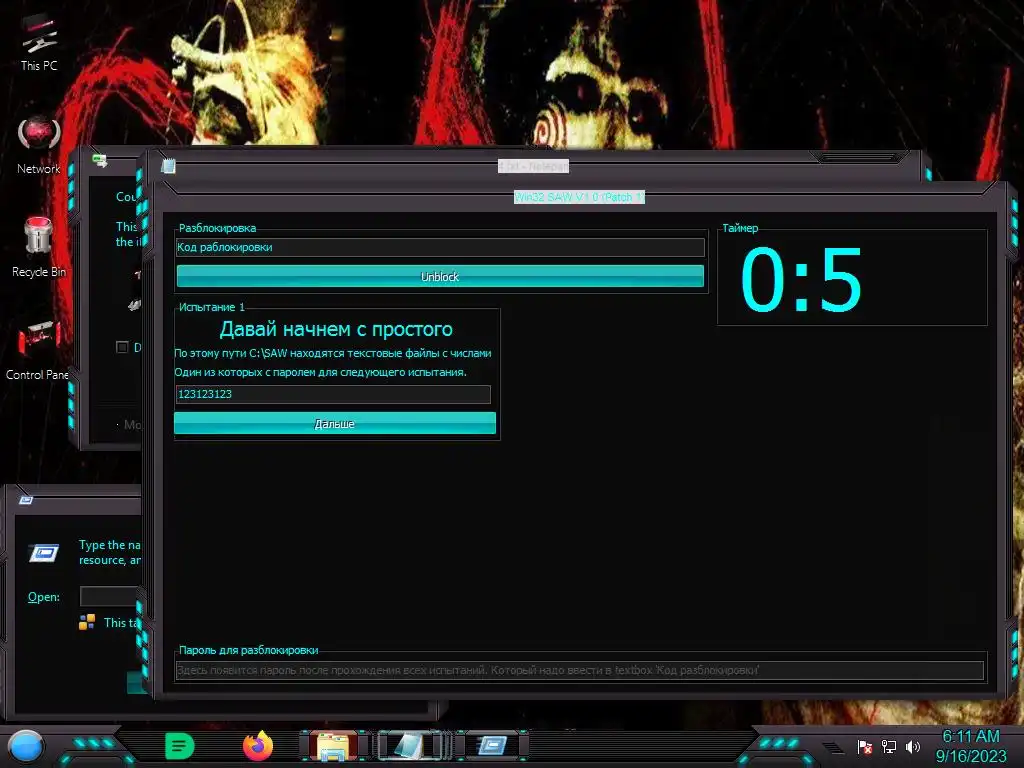Click the Разблокировка group label

pyautogui.click(x=217, y=228)
